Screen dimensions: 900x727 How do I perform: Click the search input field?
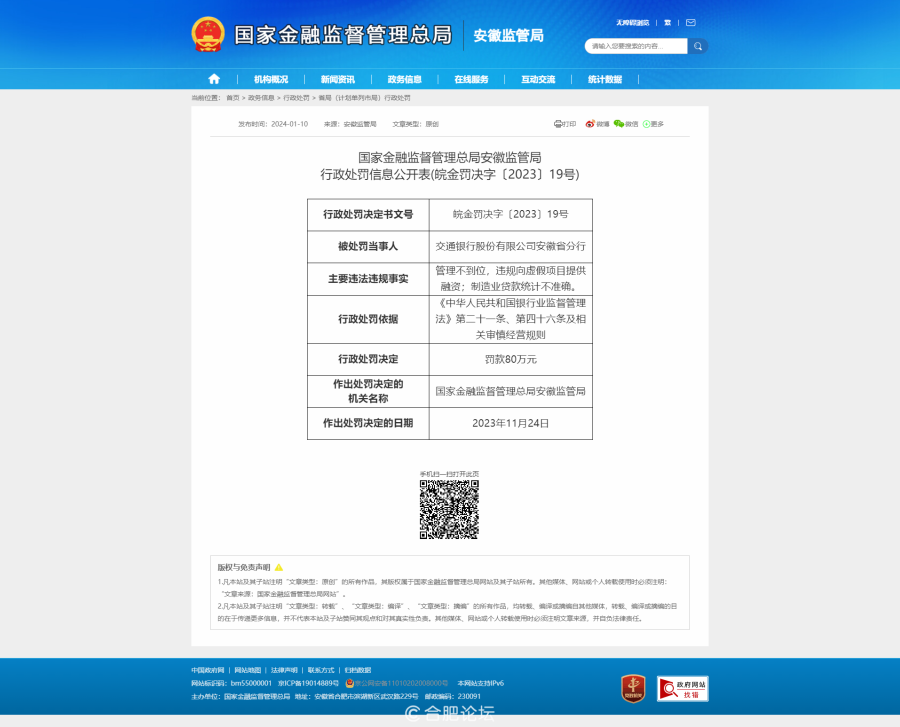[636, 46]
